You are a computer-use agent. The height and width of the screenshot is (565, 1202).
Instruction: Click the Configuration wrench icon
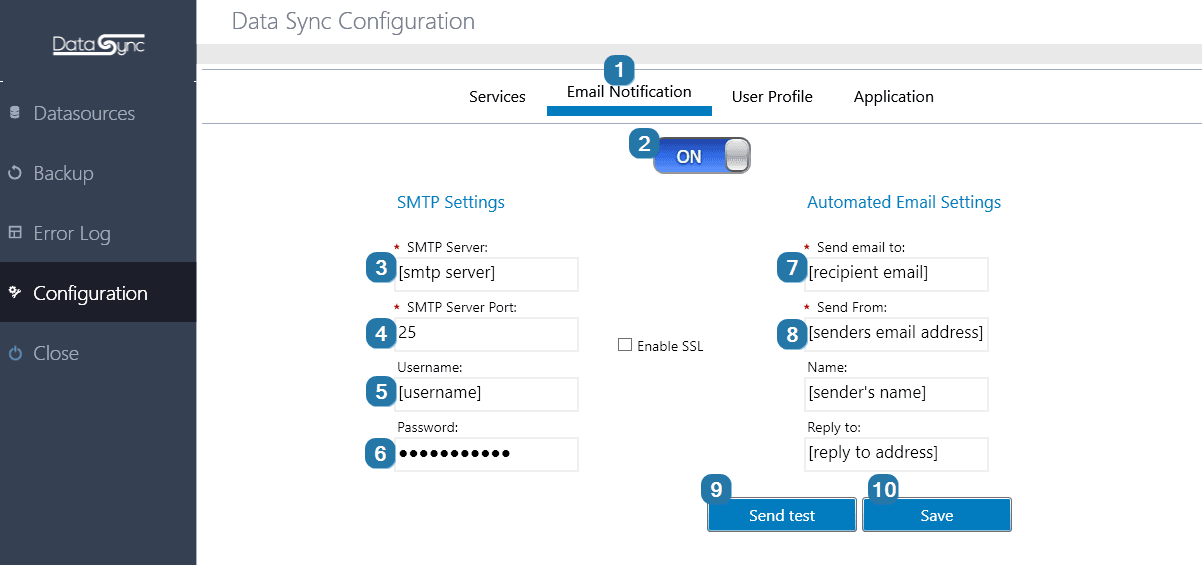pyautogui.click(x=14, y=293)
